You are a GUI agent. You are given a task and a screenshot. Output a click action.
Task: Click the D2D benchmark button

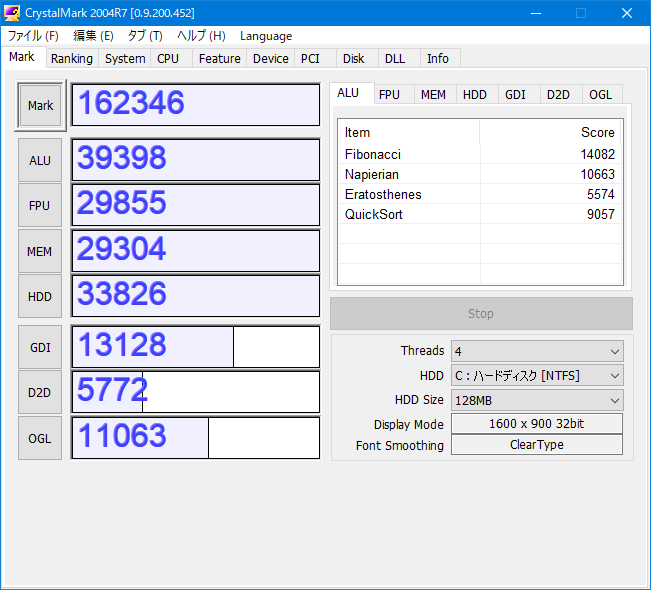pos(40,392)
